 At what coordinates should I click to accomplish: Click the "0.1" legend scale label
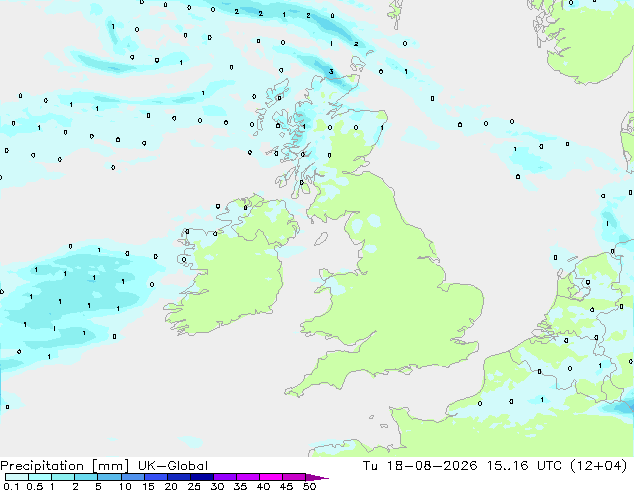pos(11,486)
